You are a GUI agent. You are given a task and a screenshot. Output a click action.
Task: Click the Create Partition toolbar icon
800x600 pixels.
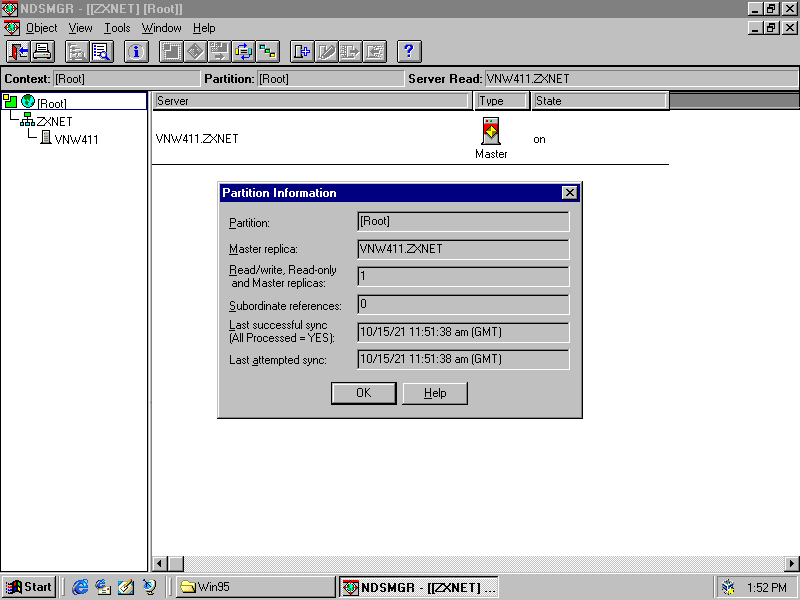(171, 52)
